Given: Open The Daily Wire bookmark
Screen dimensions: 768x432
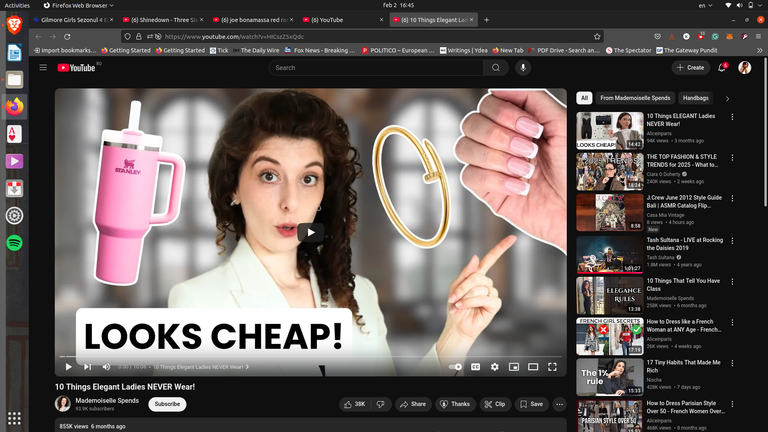Looking at the screenshot, I should (x=256, y=50).
